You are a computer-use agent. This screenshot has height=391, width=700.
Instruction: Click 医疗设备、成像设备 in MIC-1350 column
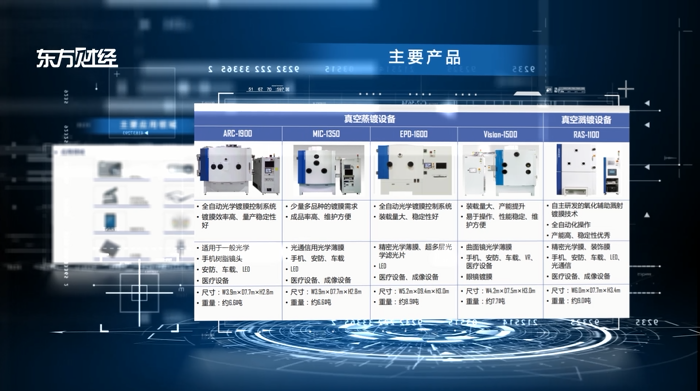coord(321,280)
